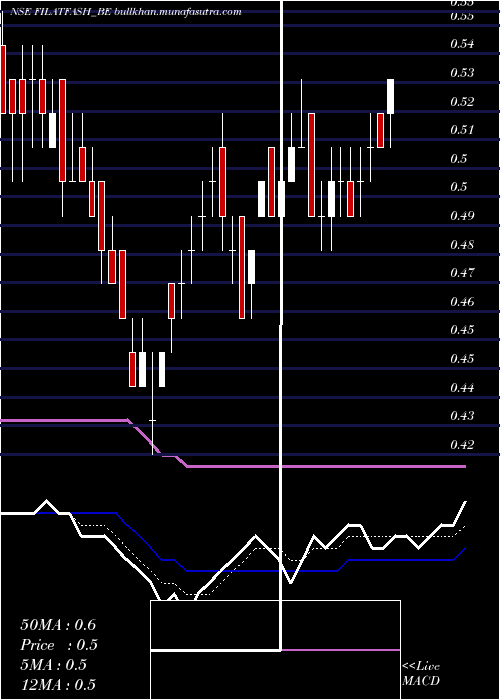Viewport: 500px width, 700px height.
Task: Click the 5MA : 0.5 readout
Action: tap(54, 665)
